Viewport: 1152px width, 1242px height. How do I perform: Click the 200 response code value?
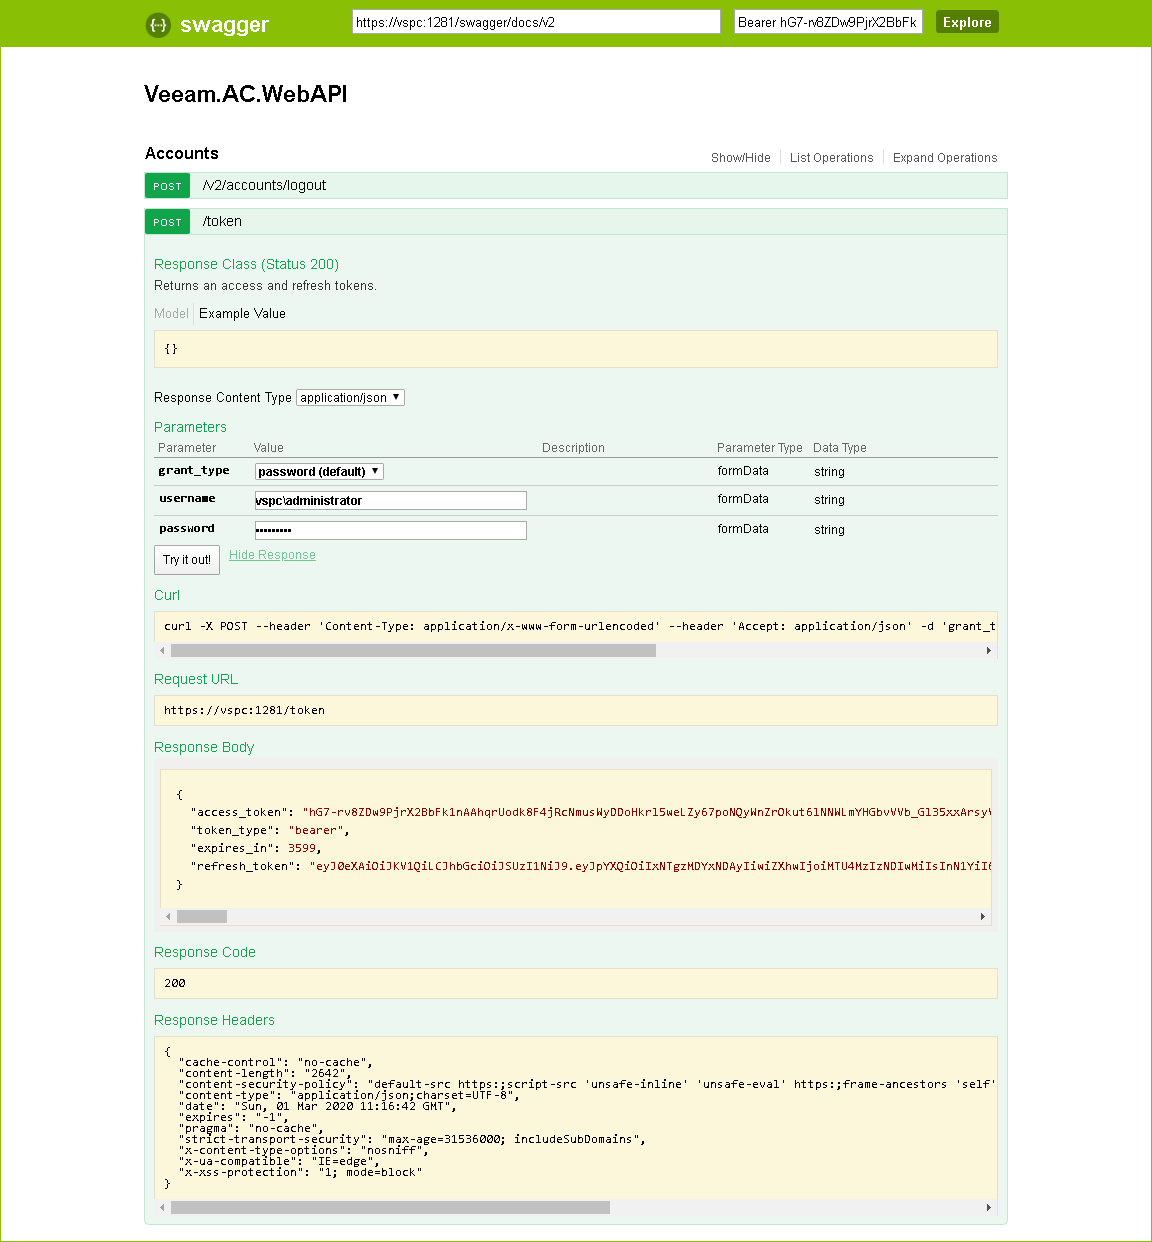click(175, 983)
